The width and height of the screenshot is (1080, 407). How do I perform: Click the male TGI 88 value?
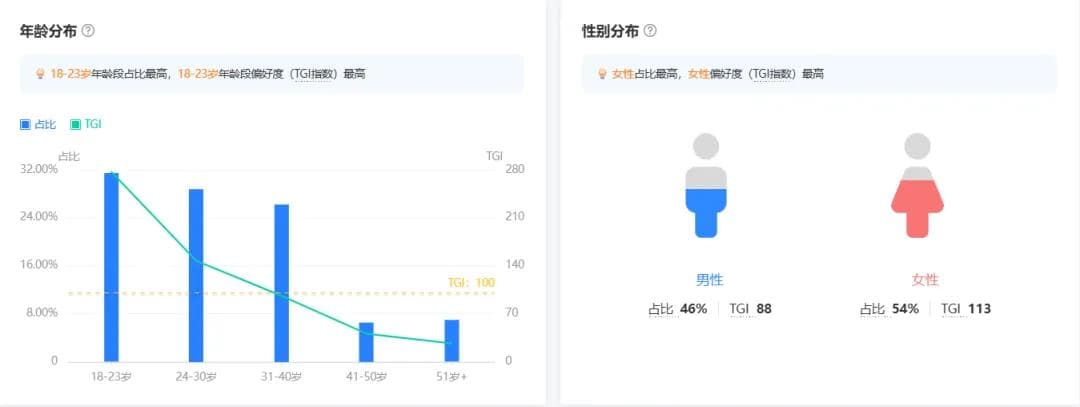click(x=763, y=309)
